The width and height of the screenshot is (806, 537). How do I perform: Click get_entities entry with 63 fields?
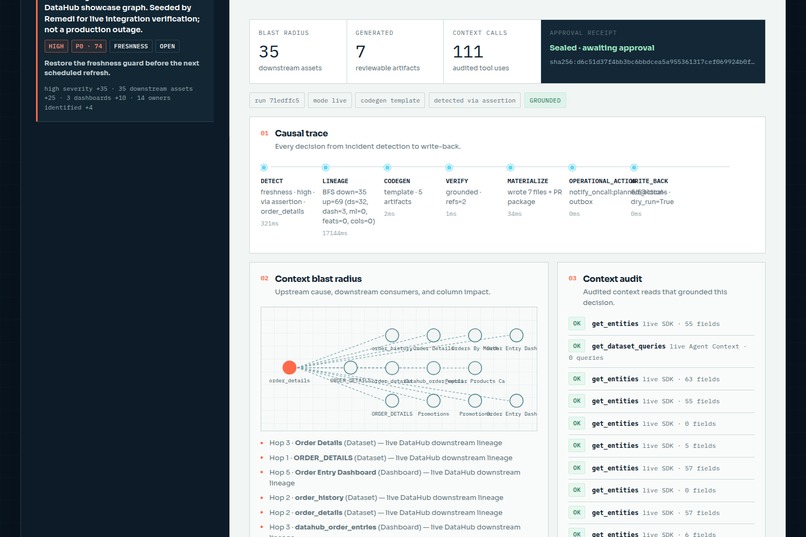click(x=661, y=379)
